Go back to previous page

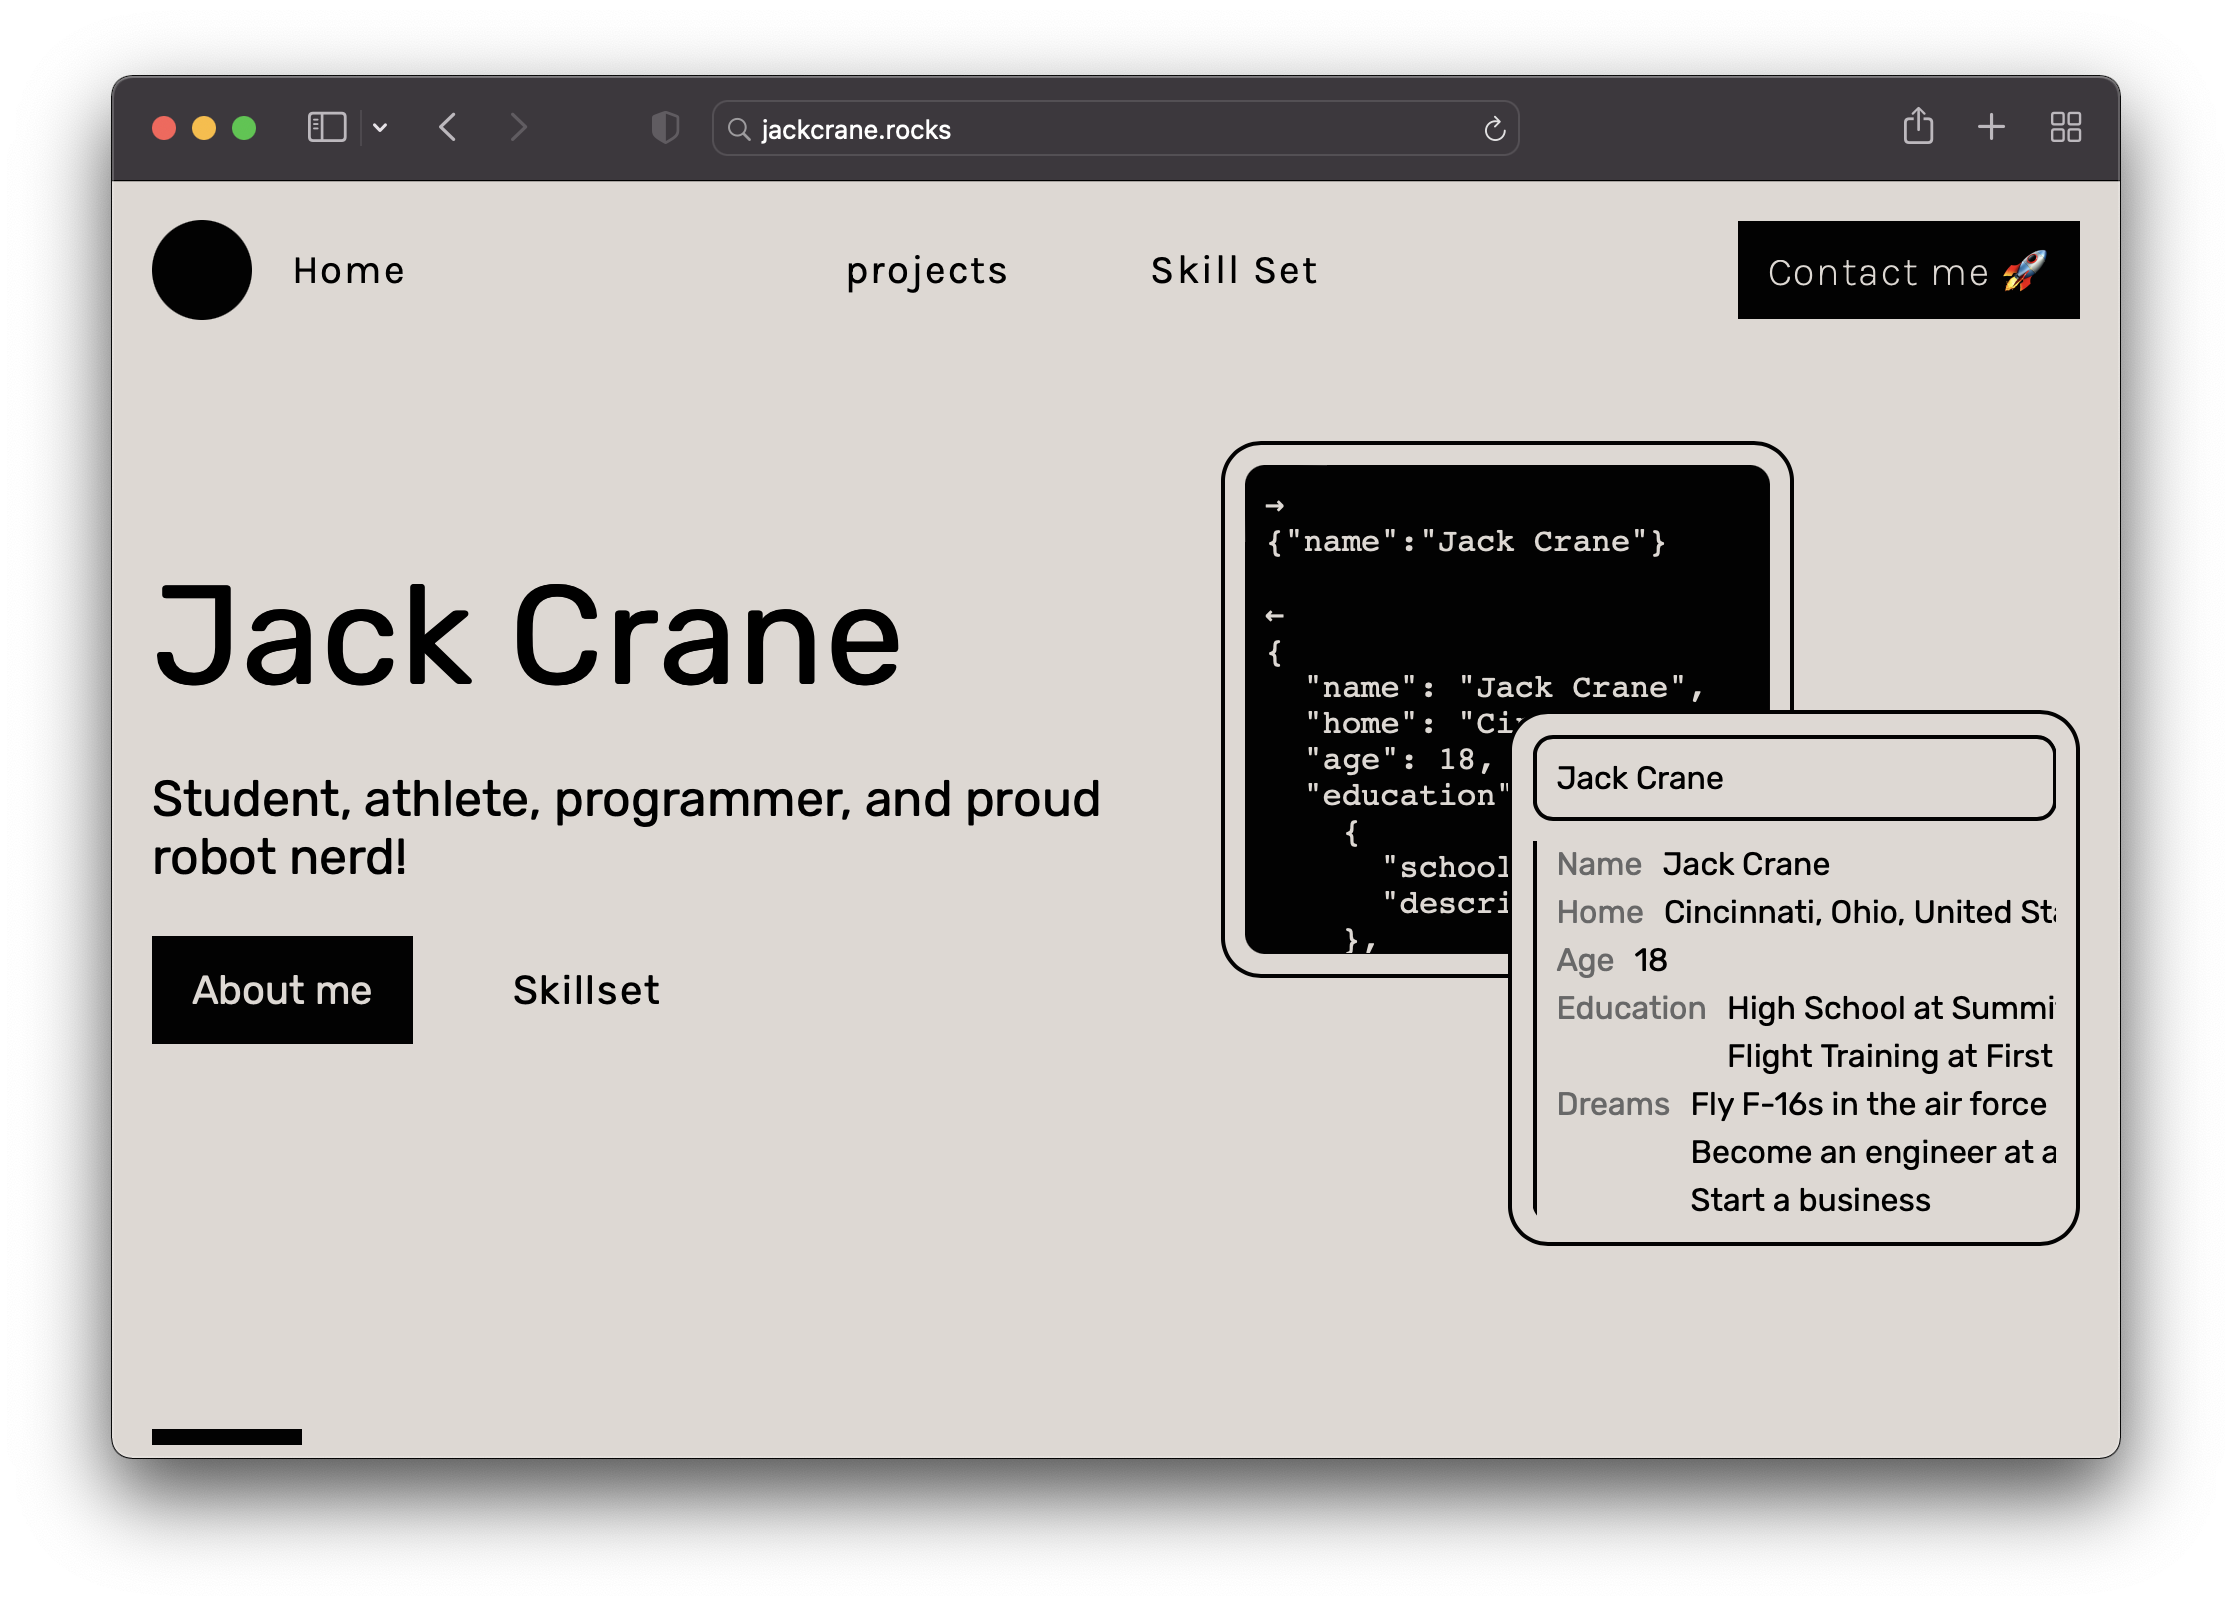(448, 127)
